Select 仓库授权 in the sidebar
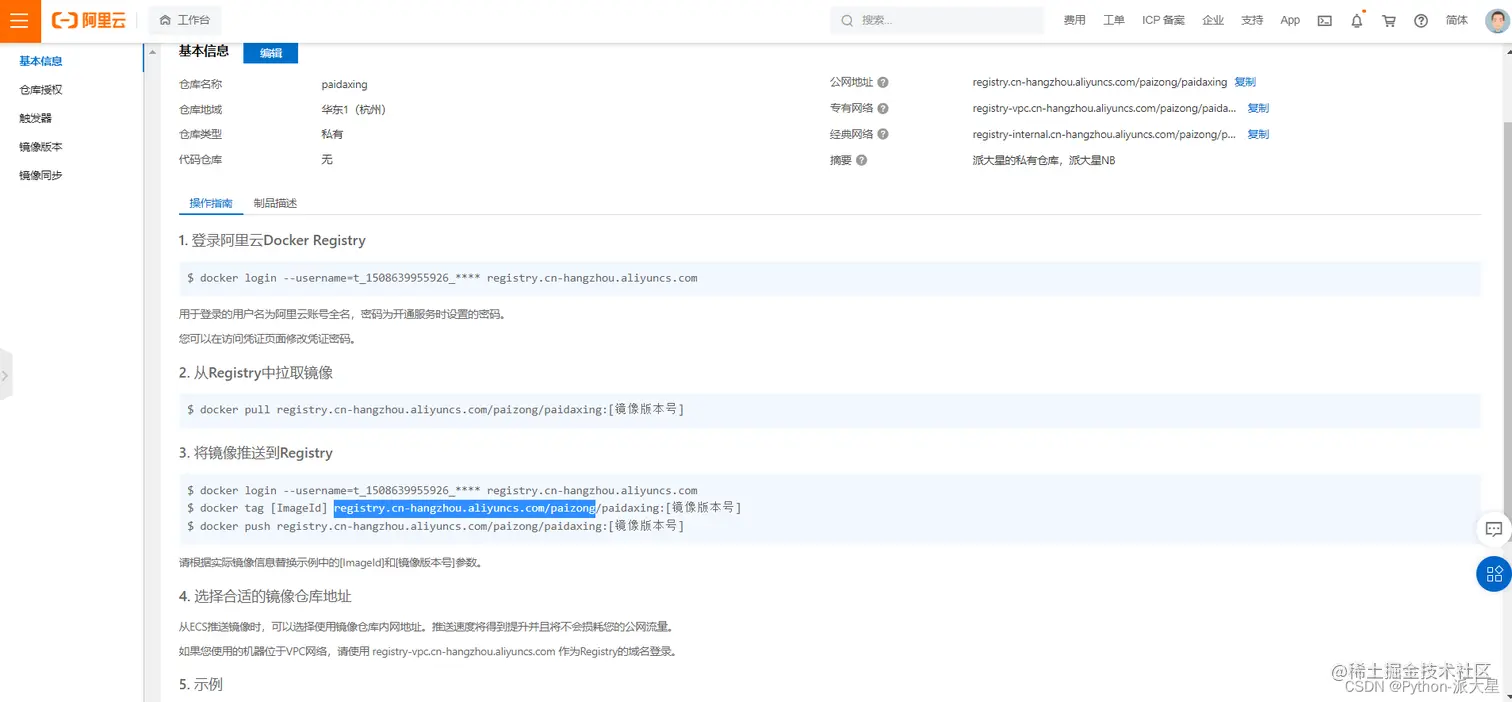This screenshot has height=702, width=1512. coord(41,89)
